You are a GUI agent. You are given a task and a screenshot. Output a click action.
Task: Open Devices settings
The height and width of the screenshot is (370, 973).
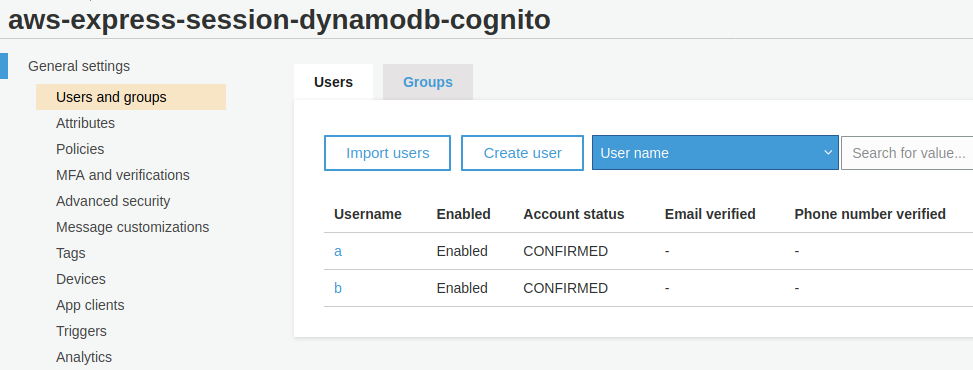point(81,279)
